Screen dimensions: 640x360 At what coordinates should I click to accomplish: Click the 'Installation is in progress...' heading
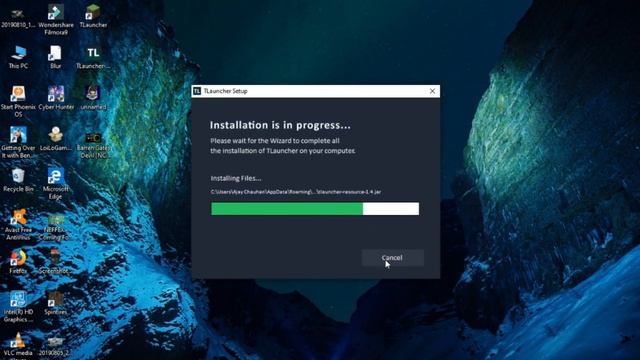pyautogui.click(x=280, y=125)
